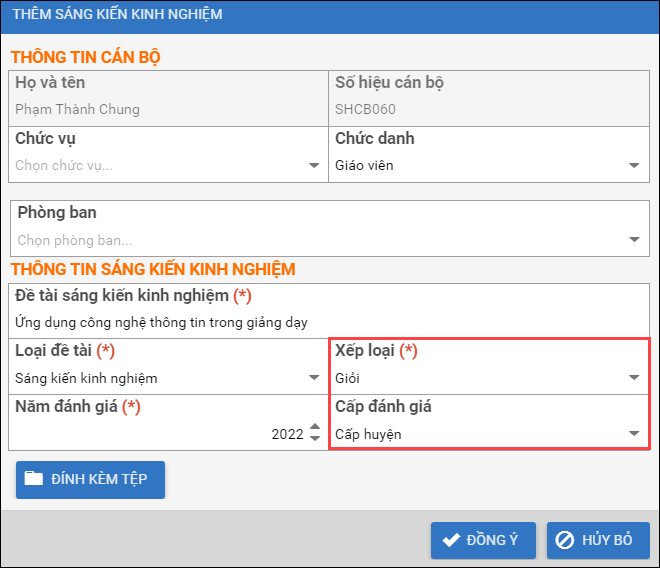Click the 'Giáo viên' value in Chức danh

[x=364, y=166]
